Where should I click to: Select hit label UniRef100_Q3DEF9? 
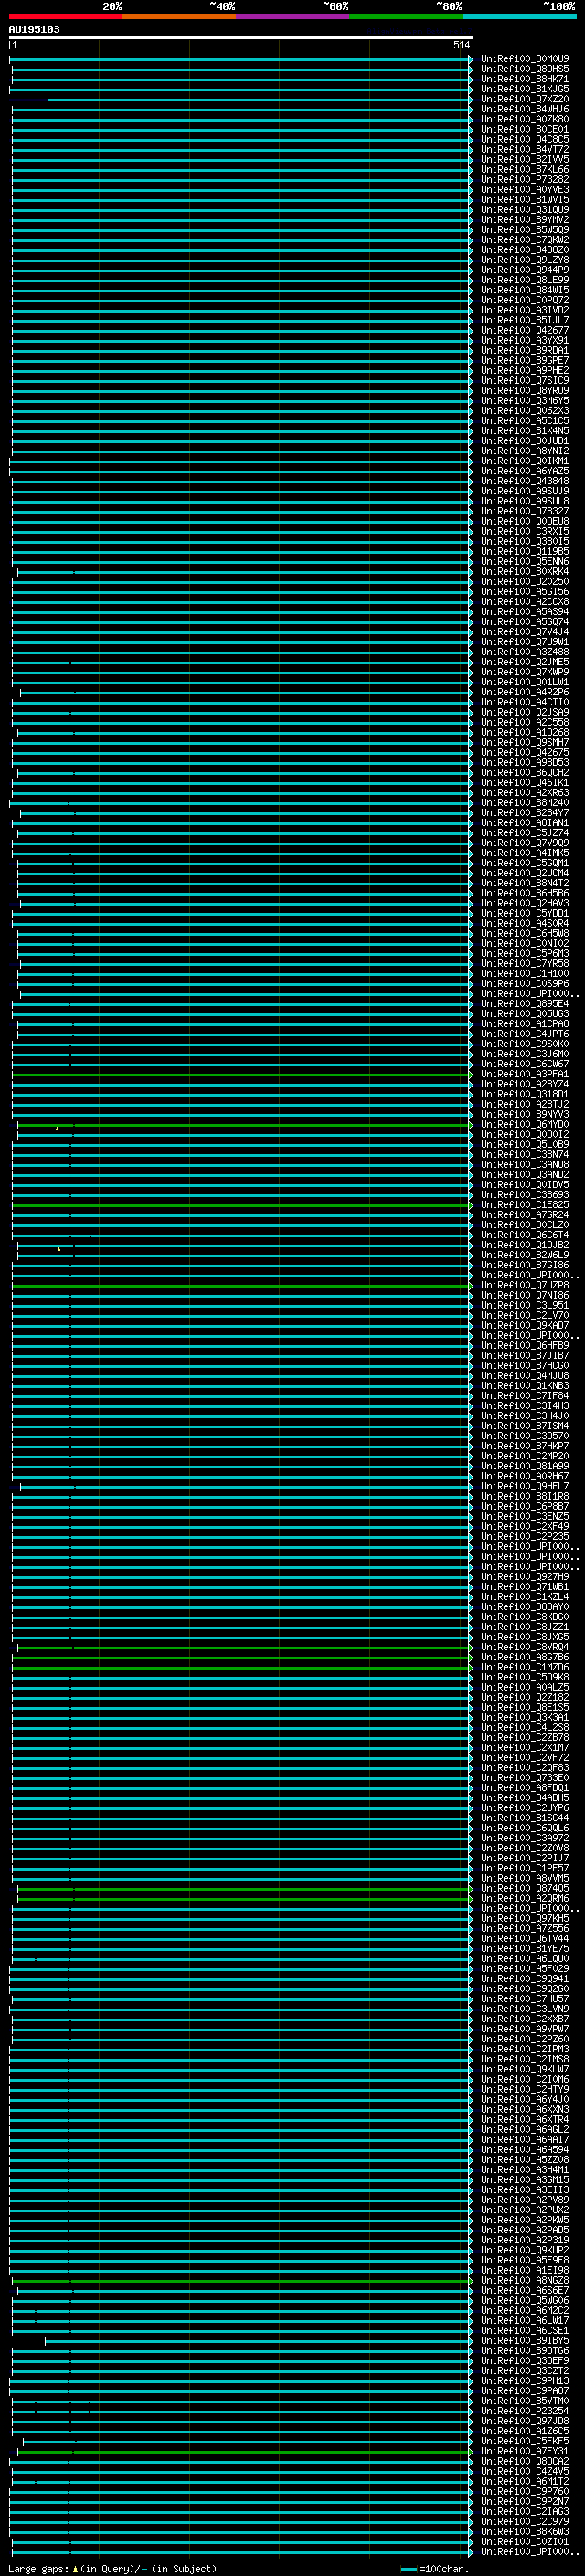tap(525, 2362)
